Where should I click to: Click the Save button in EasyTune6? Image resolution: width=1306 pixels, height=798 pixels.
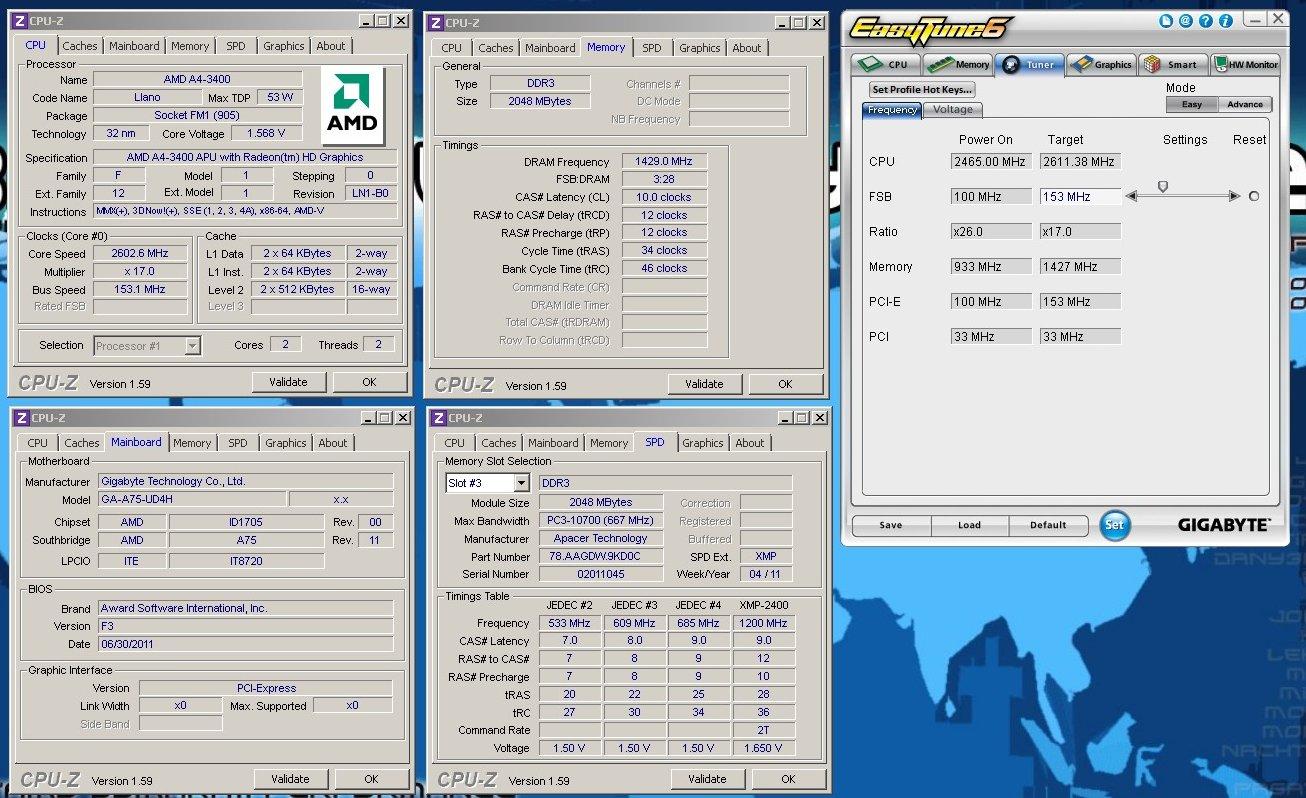891,525
